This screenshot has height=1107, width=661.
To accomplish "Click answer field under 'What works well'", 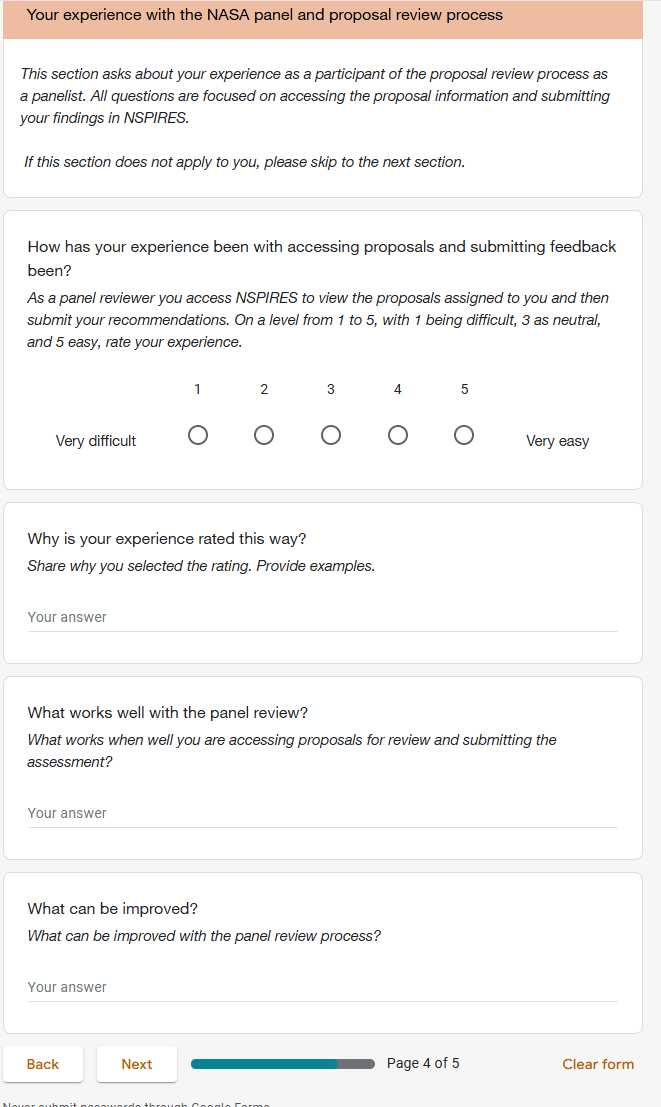I will point(322,814).
